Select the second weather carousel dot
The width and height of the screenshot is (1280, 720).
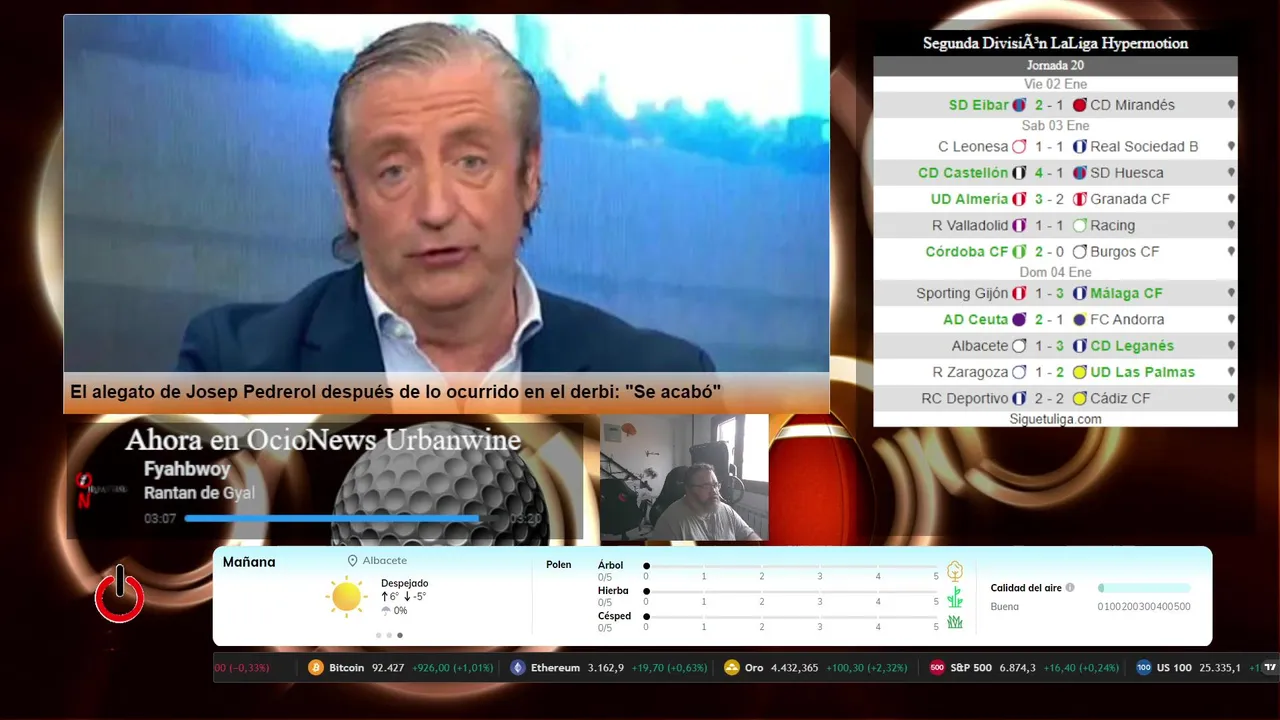[x=389, y=635]
